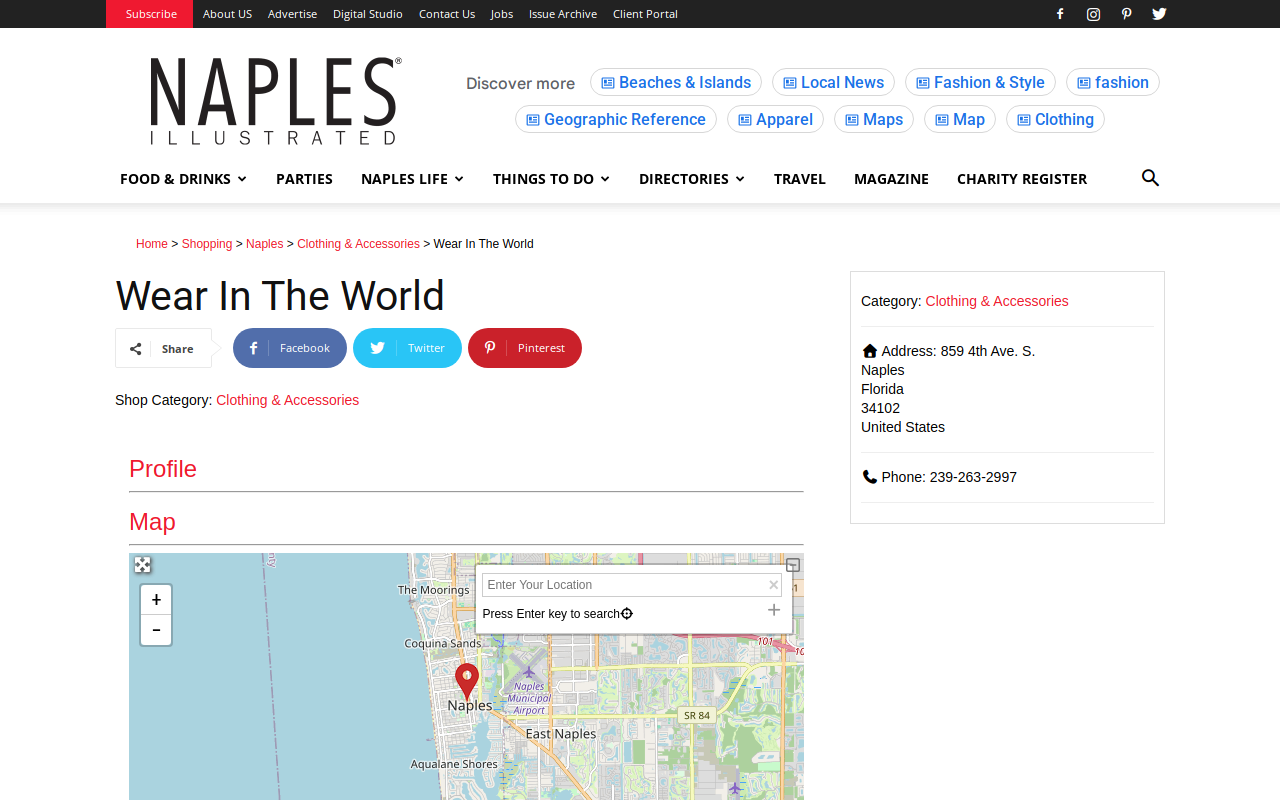The height and width of the screenshot is (800, 1280).
Task: Clear the location input with the x
Action: click(x=773, y=585)
